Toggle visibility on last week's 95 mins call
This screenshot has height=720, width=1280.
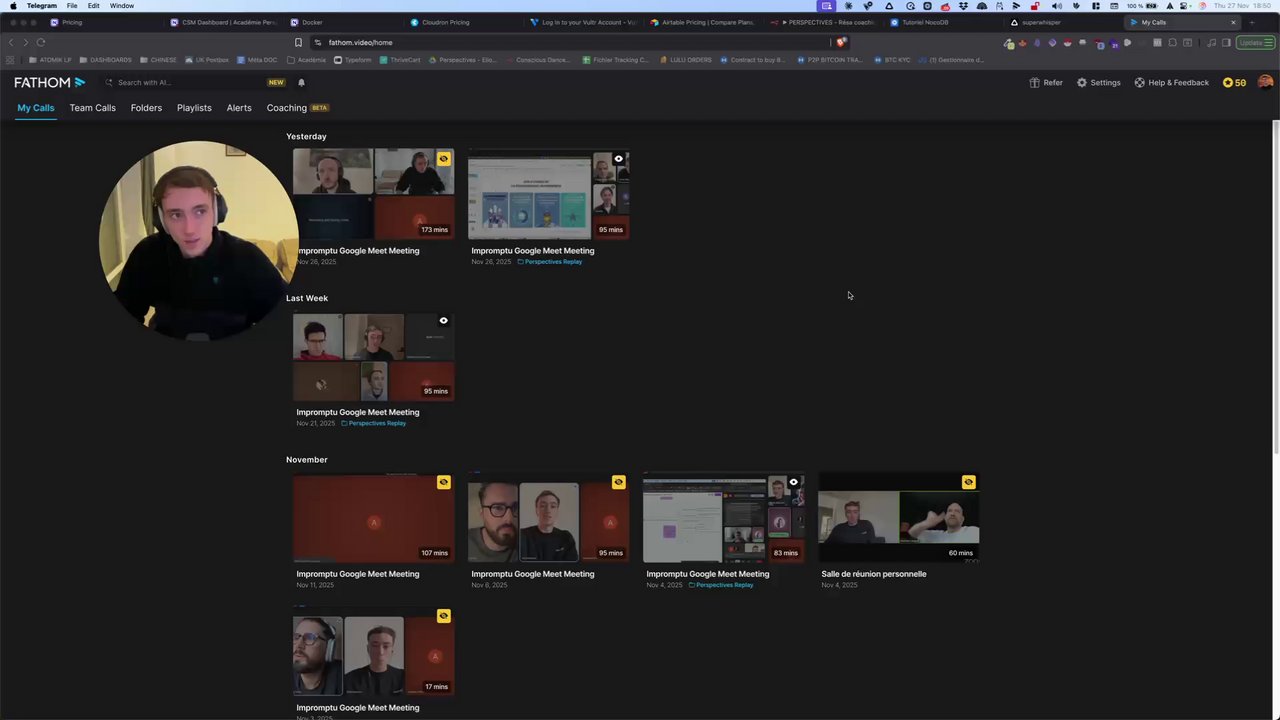443,321
